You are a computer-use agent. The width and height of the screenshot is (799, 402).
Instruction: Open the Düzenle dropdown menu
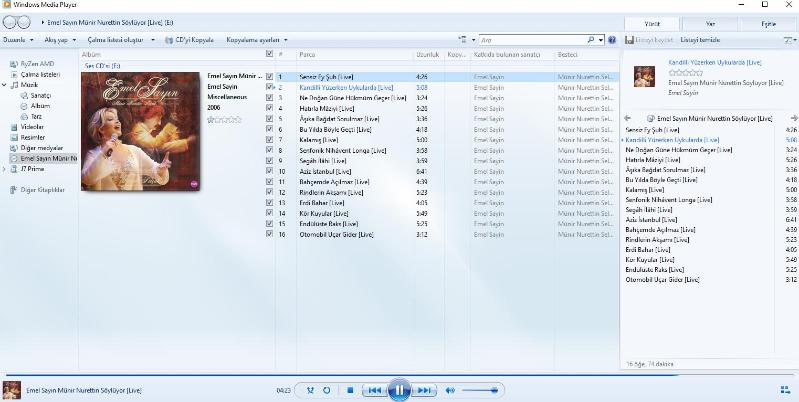point(18,40)
